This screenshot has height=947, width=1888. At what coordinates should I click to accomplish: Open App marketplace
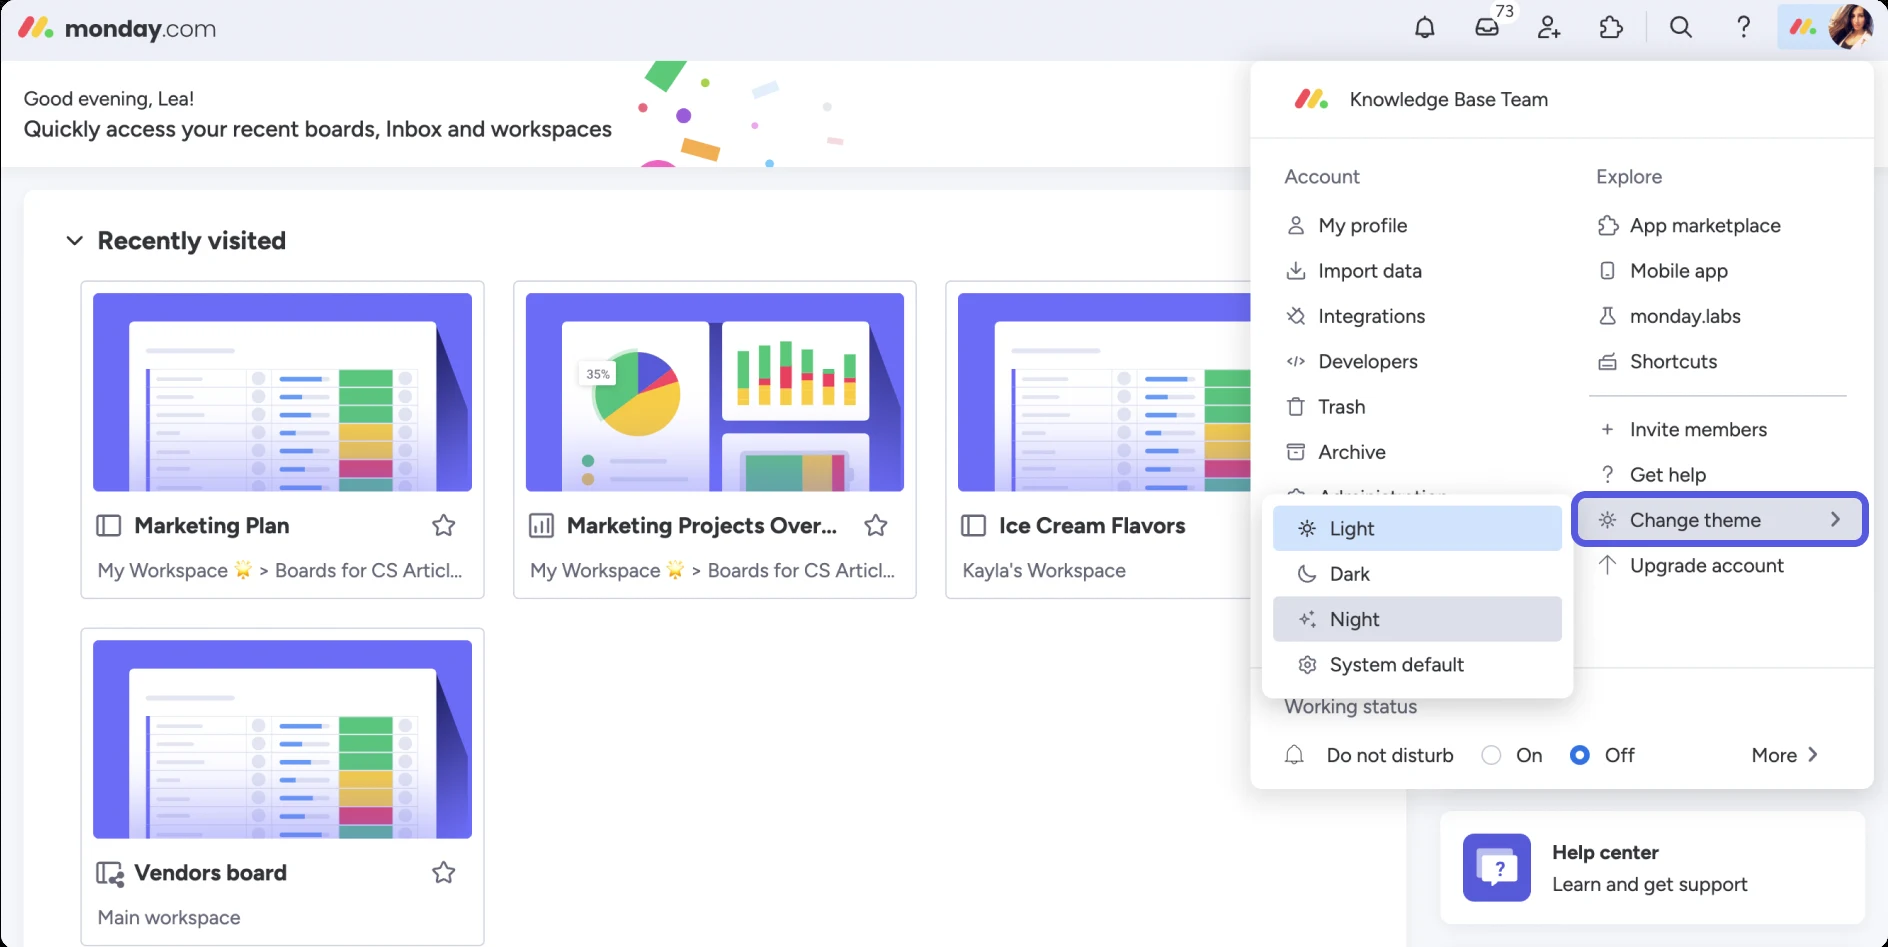click(x=1689, y=225)
